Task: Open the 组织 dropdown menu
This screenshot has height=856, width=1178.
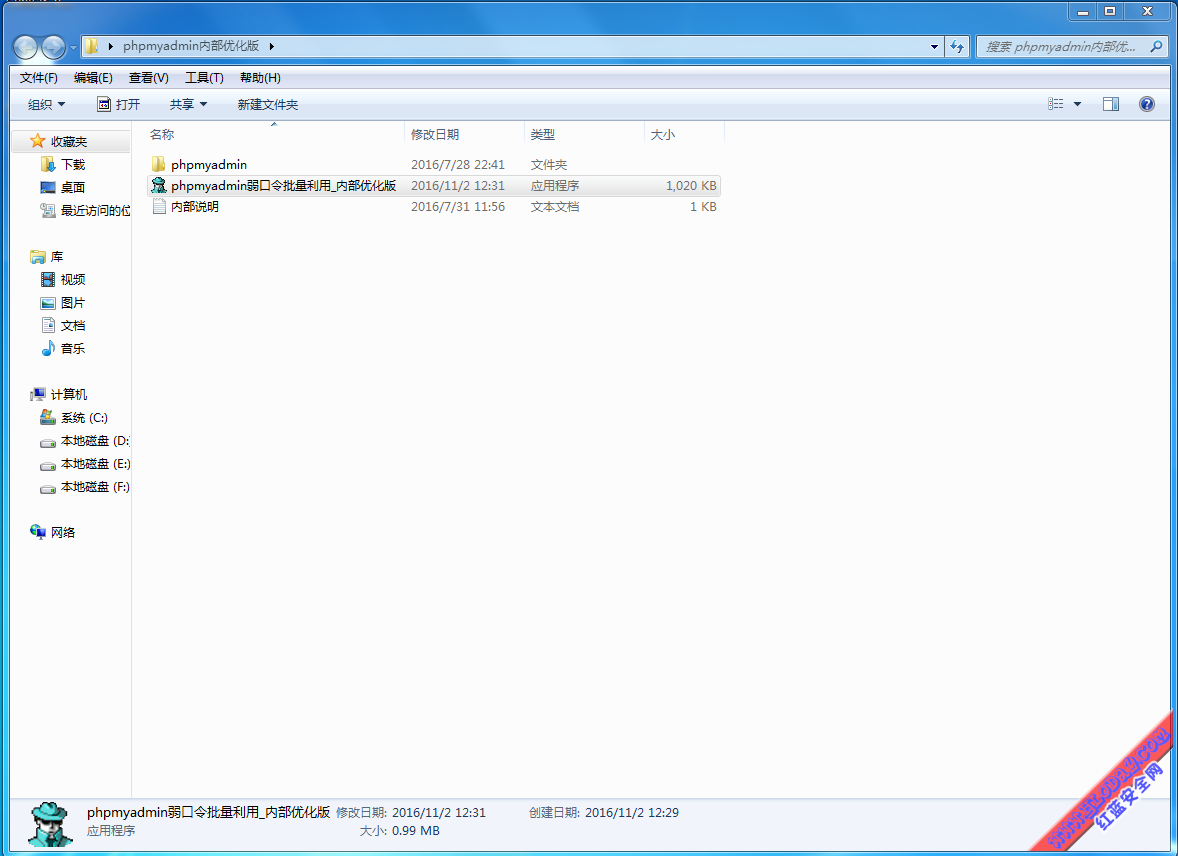Action: click(46, 104)
